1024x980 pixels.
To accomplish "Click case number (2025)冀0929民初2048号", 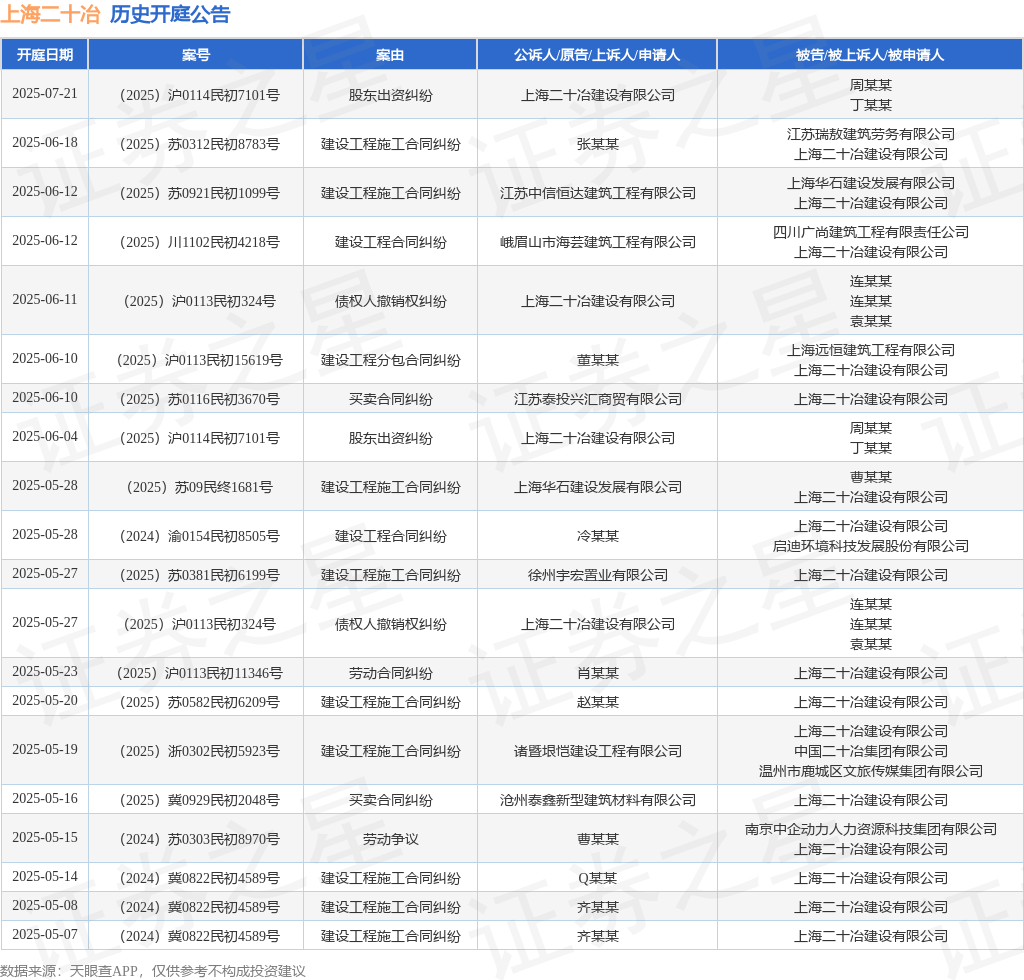I will 199,800.
